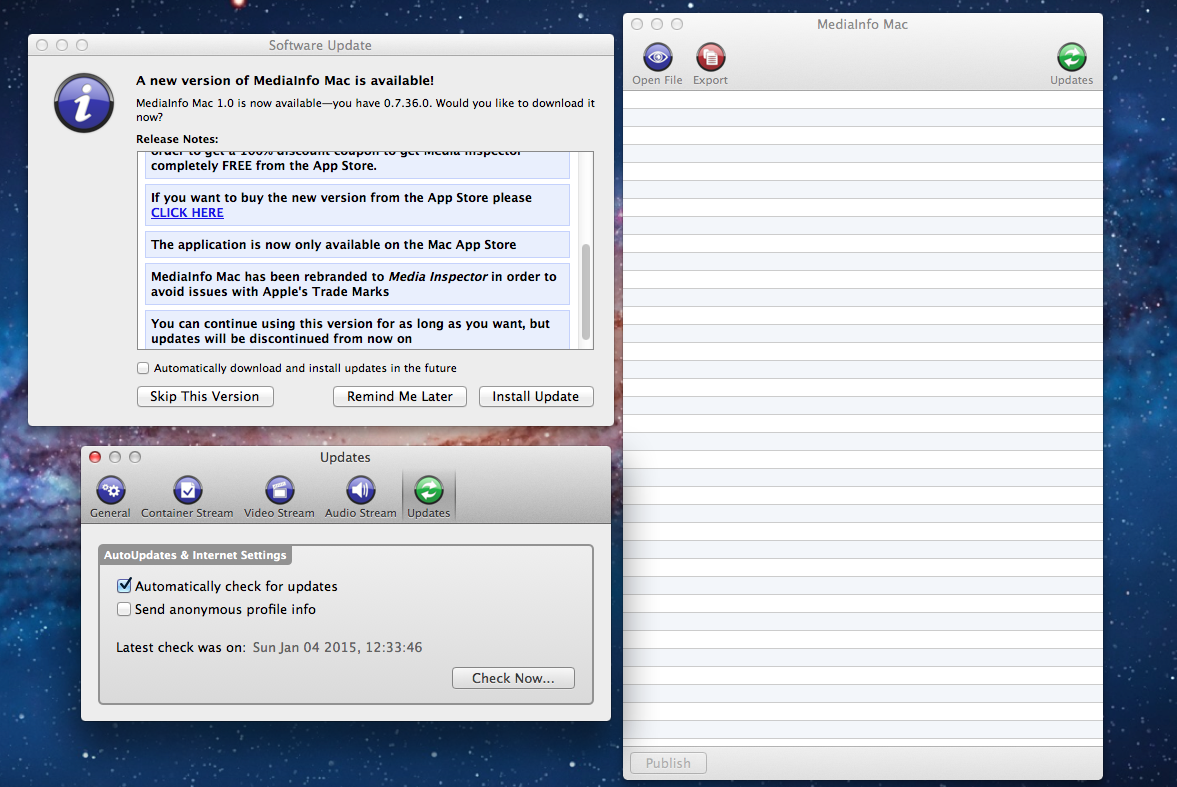Click the blue info icon in Software Update
Image resolution: width=1177 pixels, height=787 pixels.
coord(83,103)
